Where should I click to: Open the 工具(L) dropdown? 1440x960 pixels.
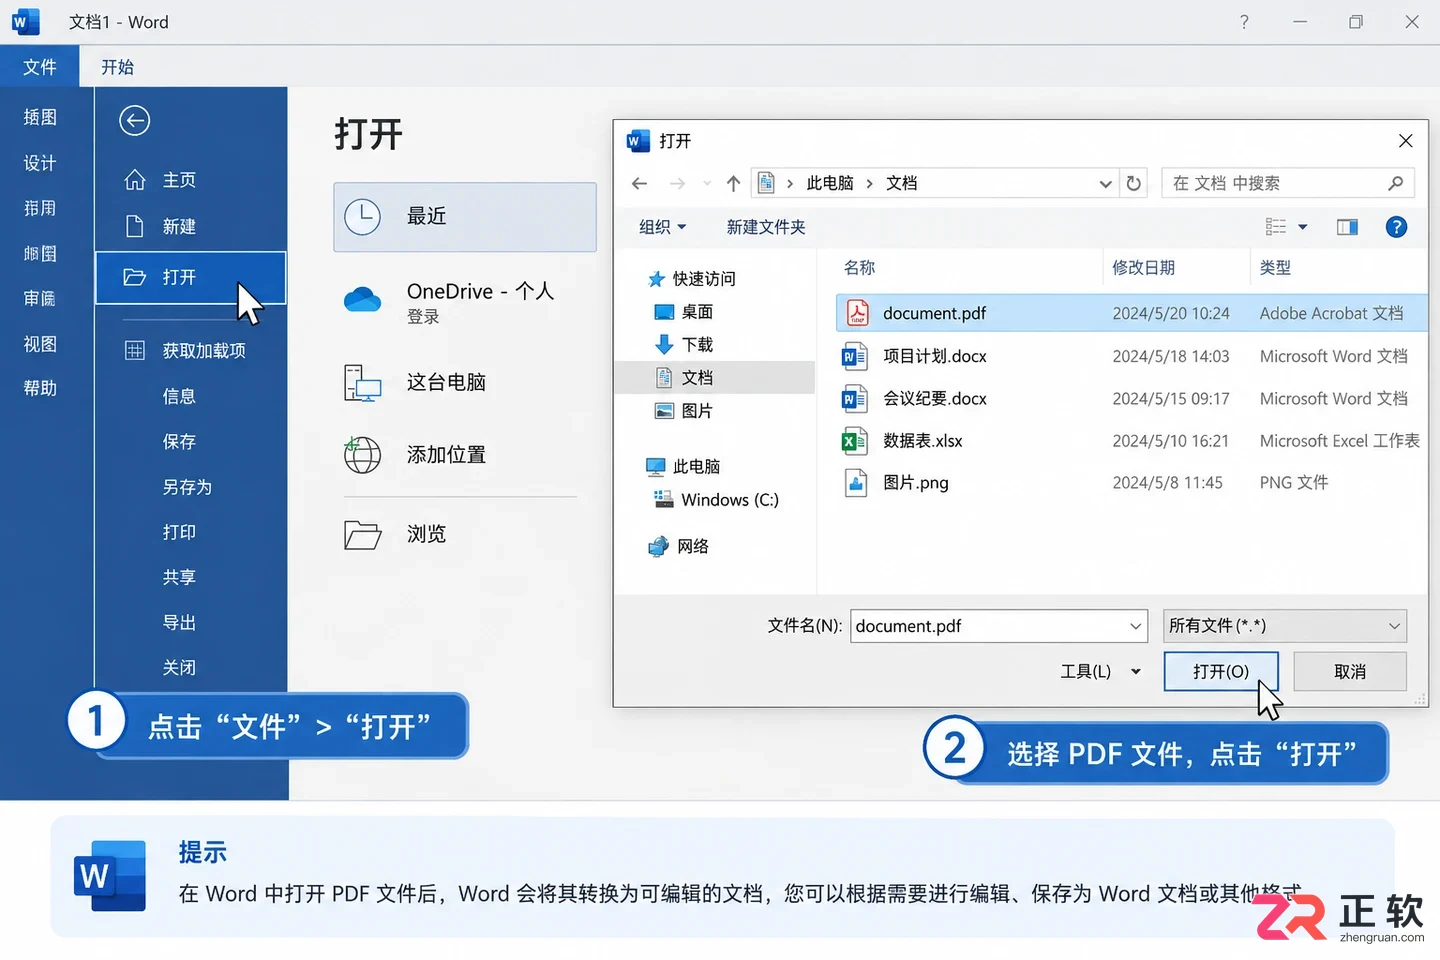(x=1100, y=671)
